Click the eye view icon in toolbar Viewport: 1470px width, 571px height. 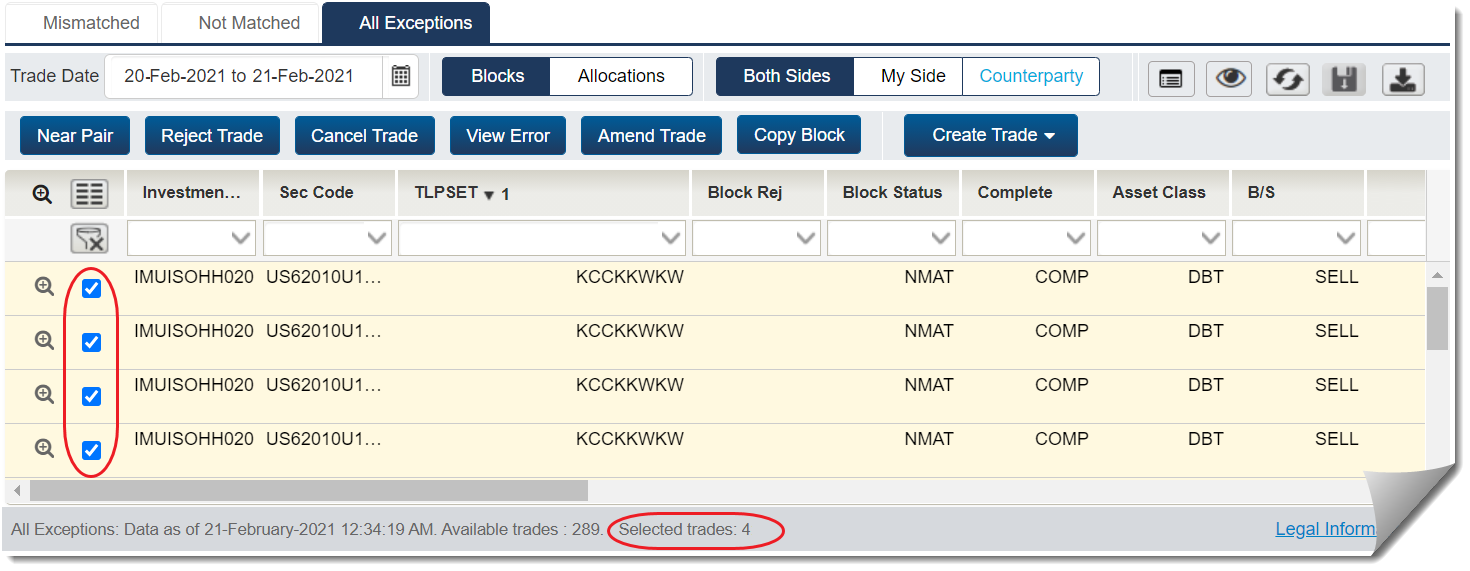coord(1230,79)
